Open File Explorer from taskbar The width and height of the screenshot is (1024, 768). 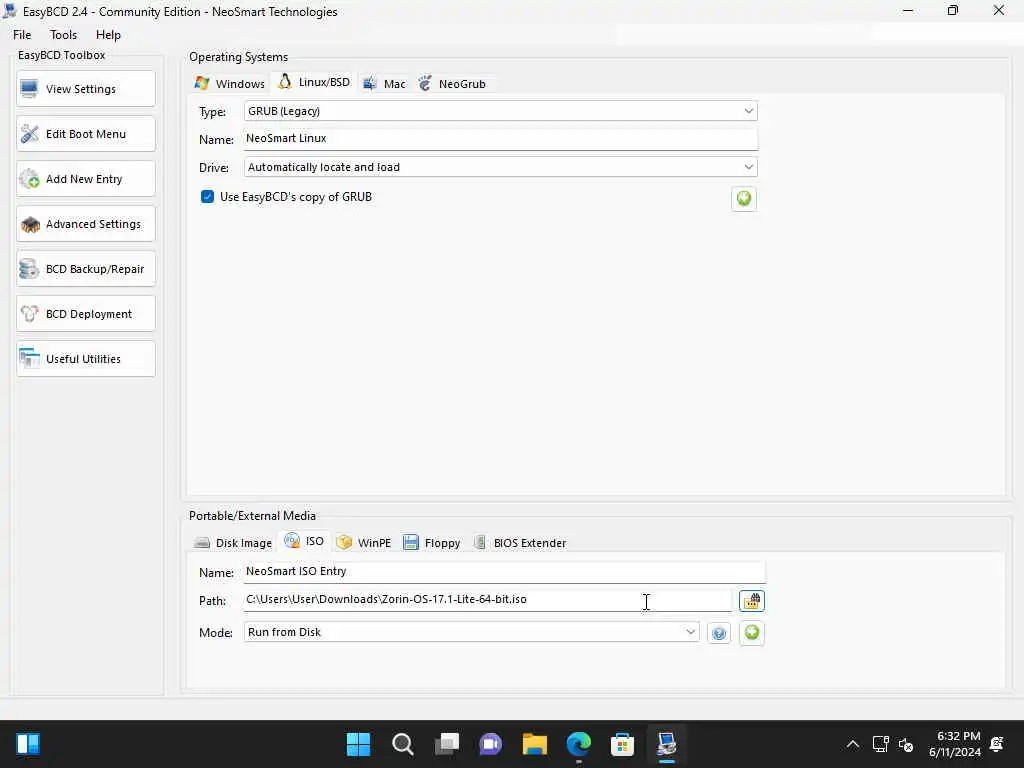[x=535, y=744]
